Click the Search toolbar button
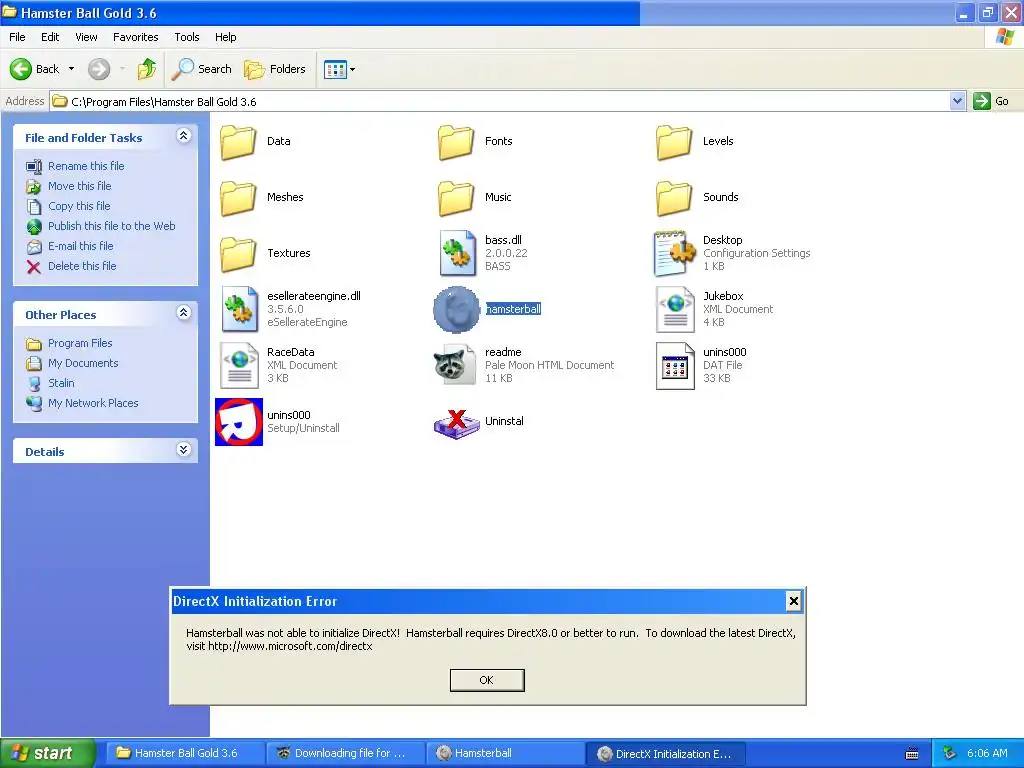This screenshot has height=768, width=1024. click(201, 69)
